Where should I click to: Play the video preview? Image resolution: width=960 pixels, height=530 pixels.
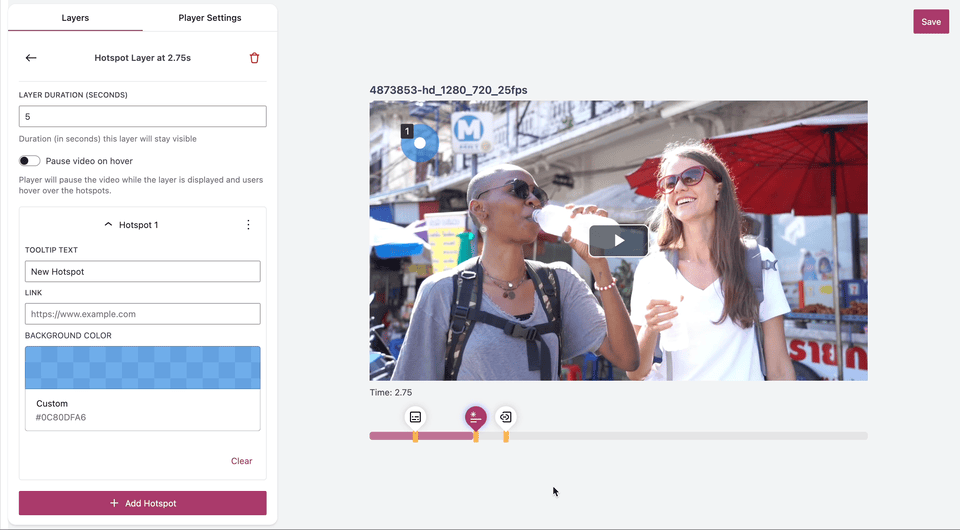618,240
